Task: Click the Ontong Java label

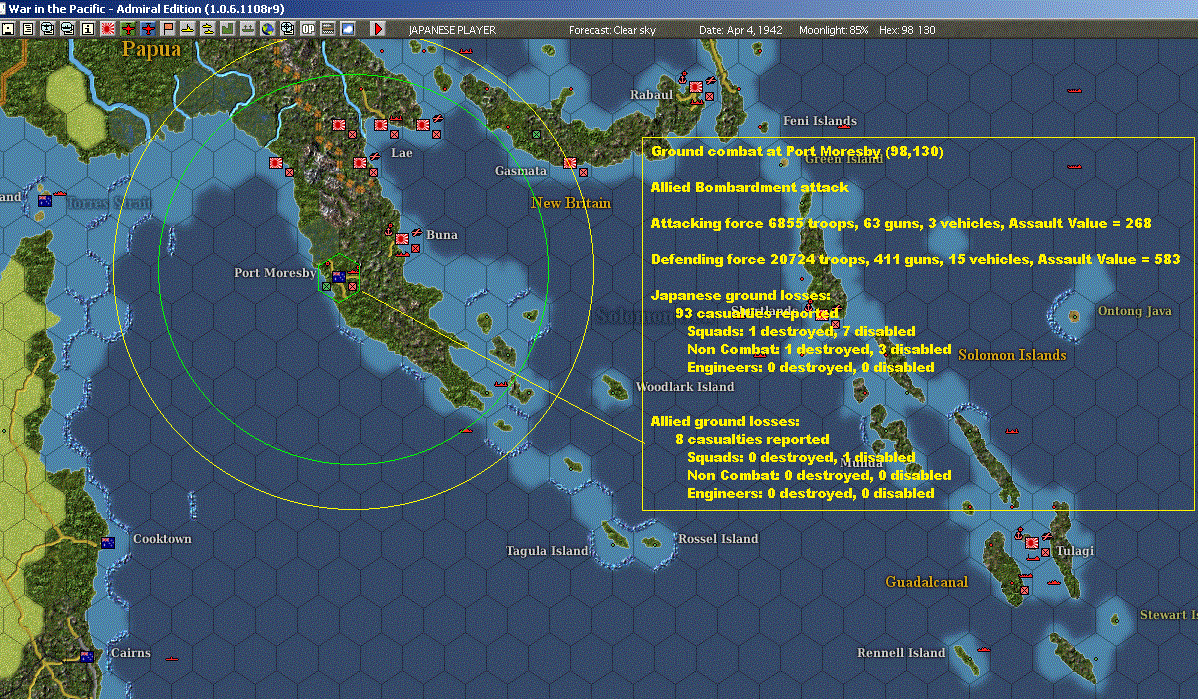Action: pos(1135,311)
